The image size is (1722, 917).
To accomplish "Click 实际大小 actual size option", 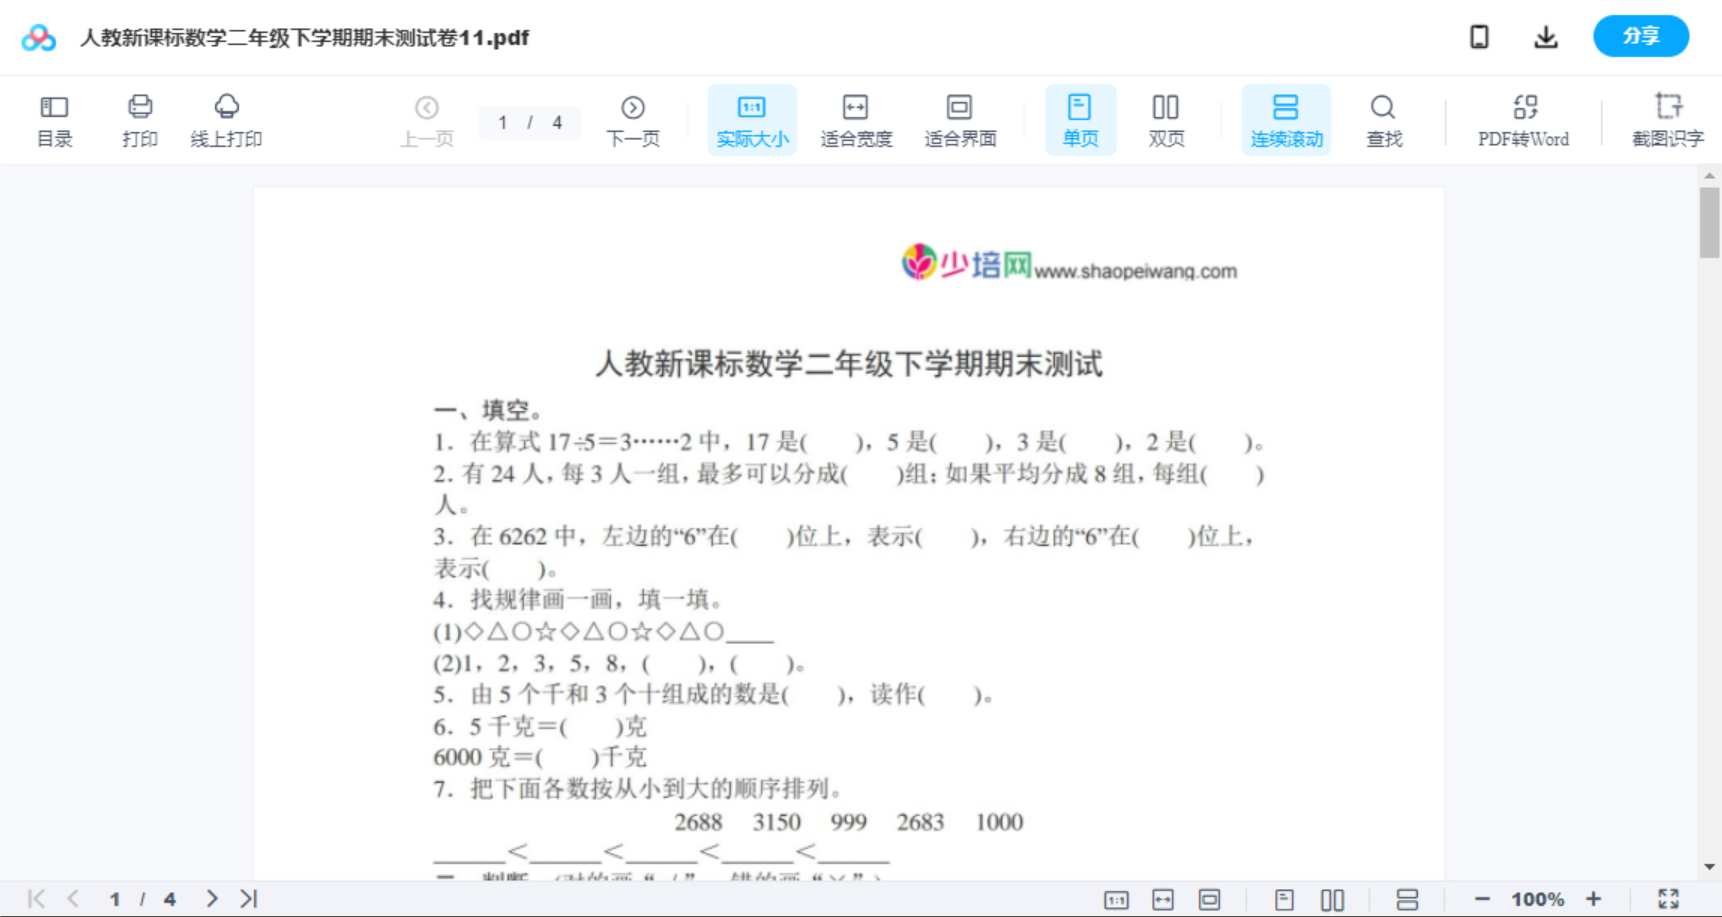I will (751, 119).
